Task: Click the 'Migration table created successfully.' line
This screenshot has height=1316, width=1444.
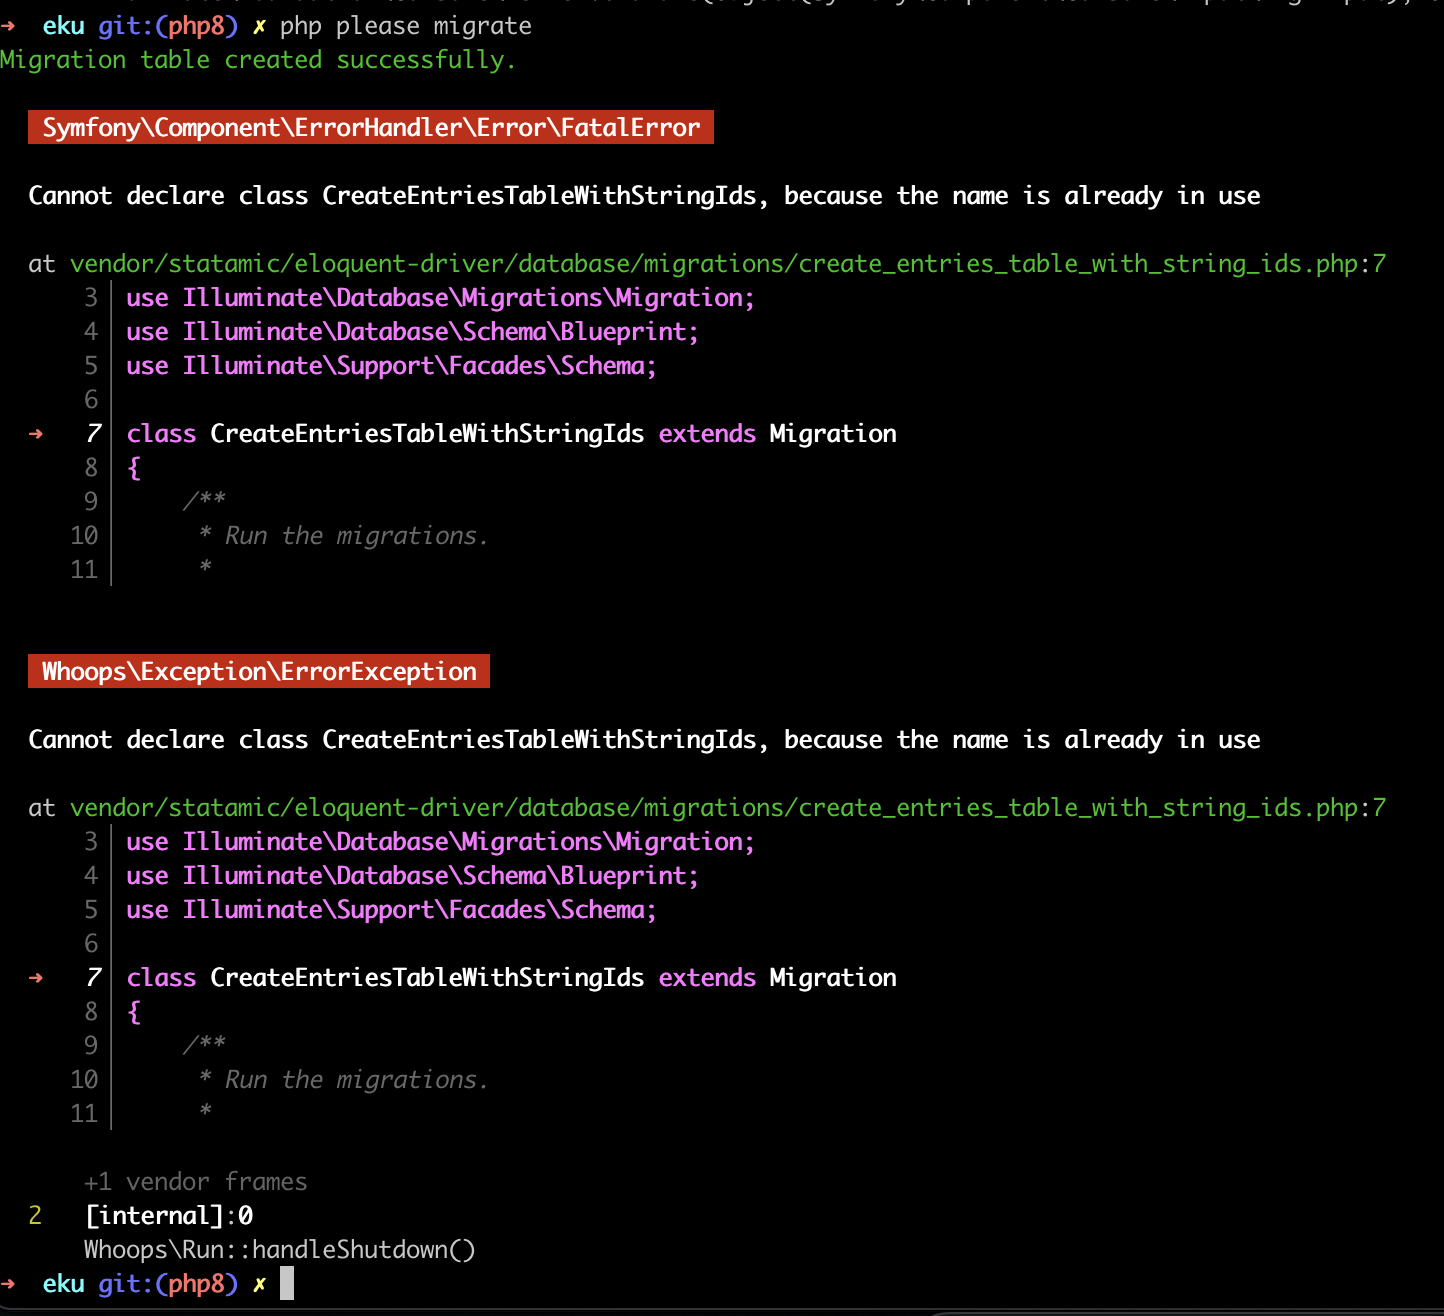Action: (x=258, y=60)
